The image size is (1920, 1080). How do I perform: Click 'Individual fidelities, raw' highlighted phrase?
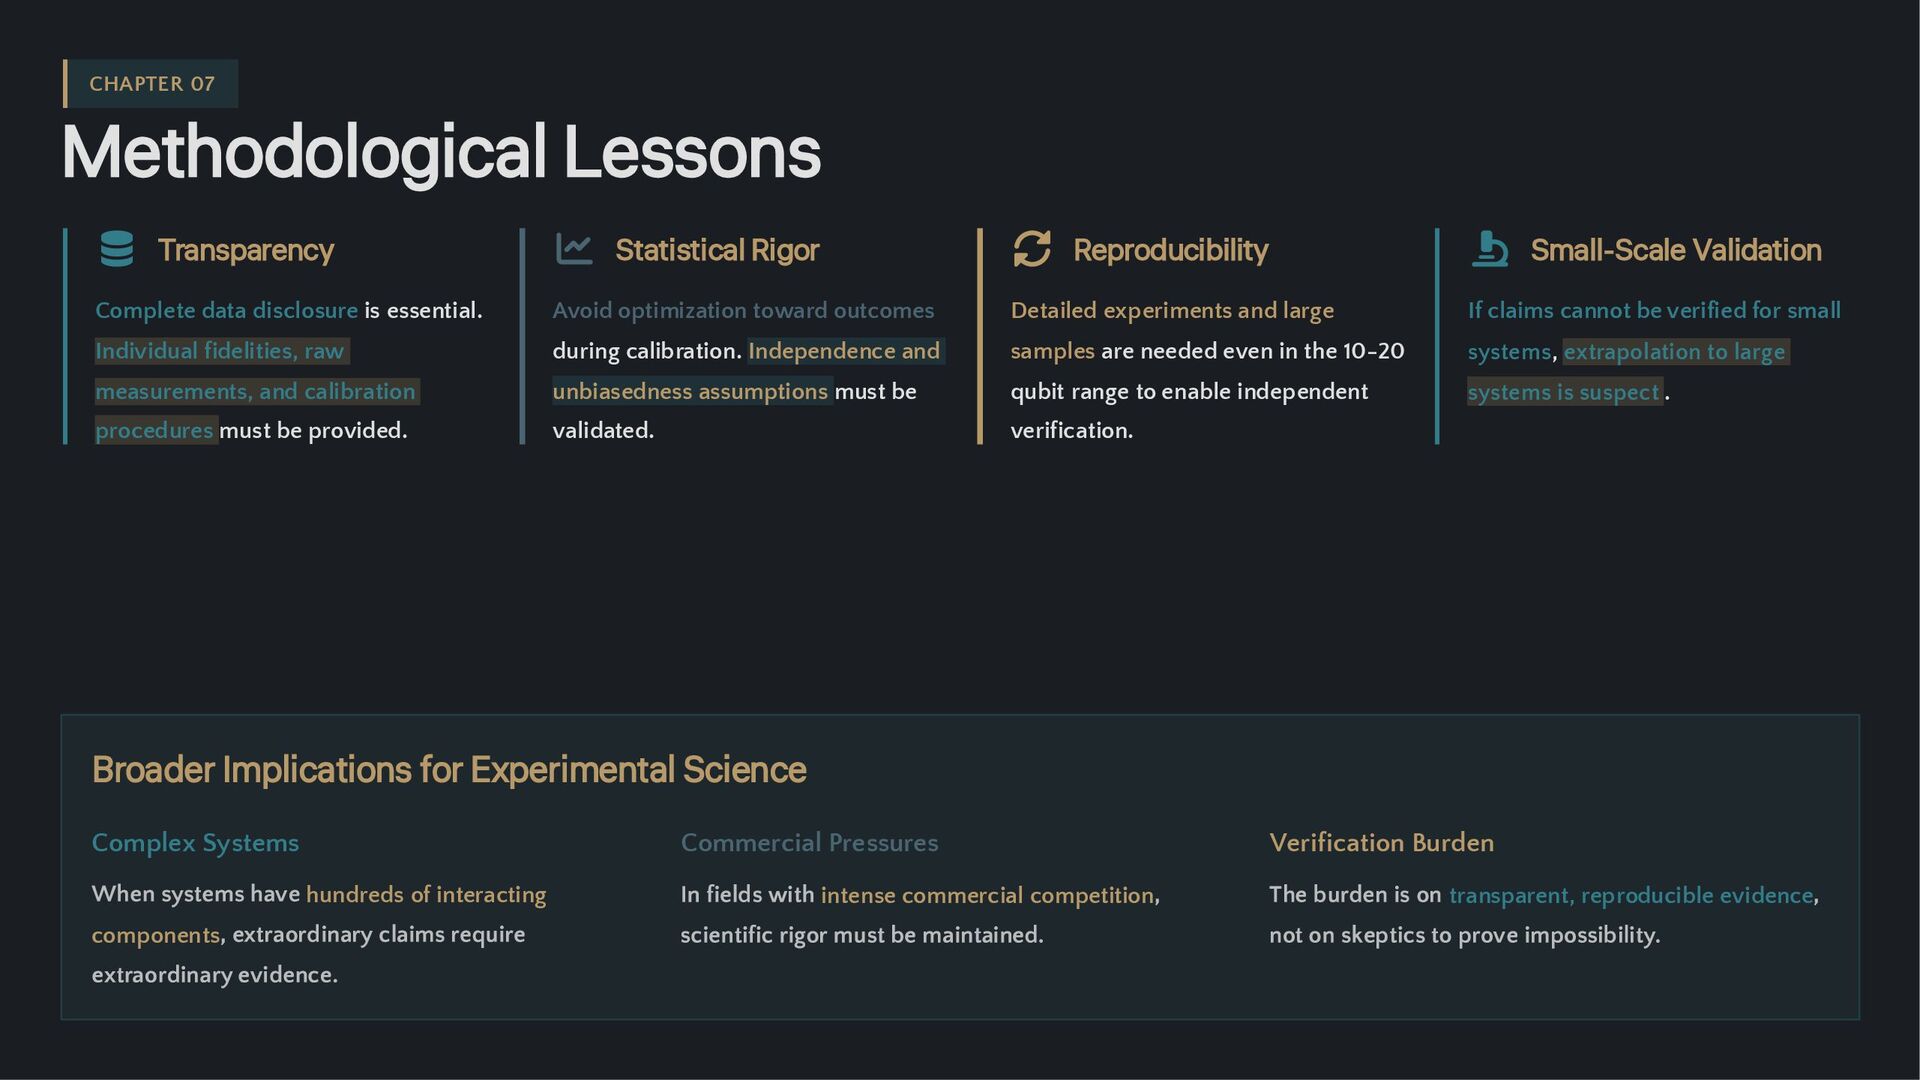(x=220, y=351)
